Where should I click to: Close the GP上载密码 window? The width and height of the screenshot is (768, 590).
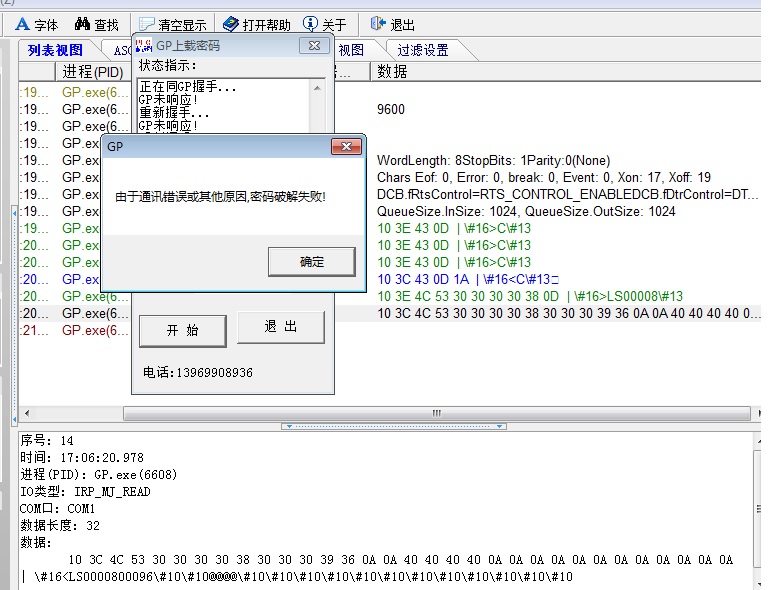point(314,46)
